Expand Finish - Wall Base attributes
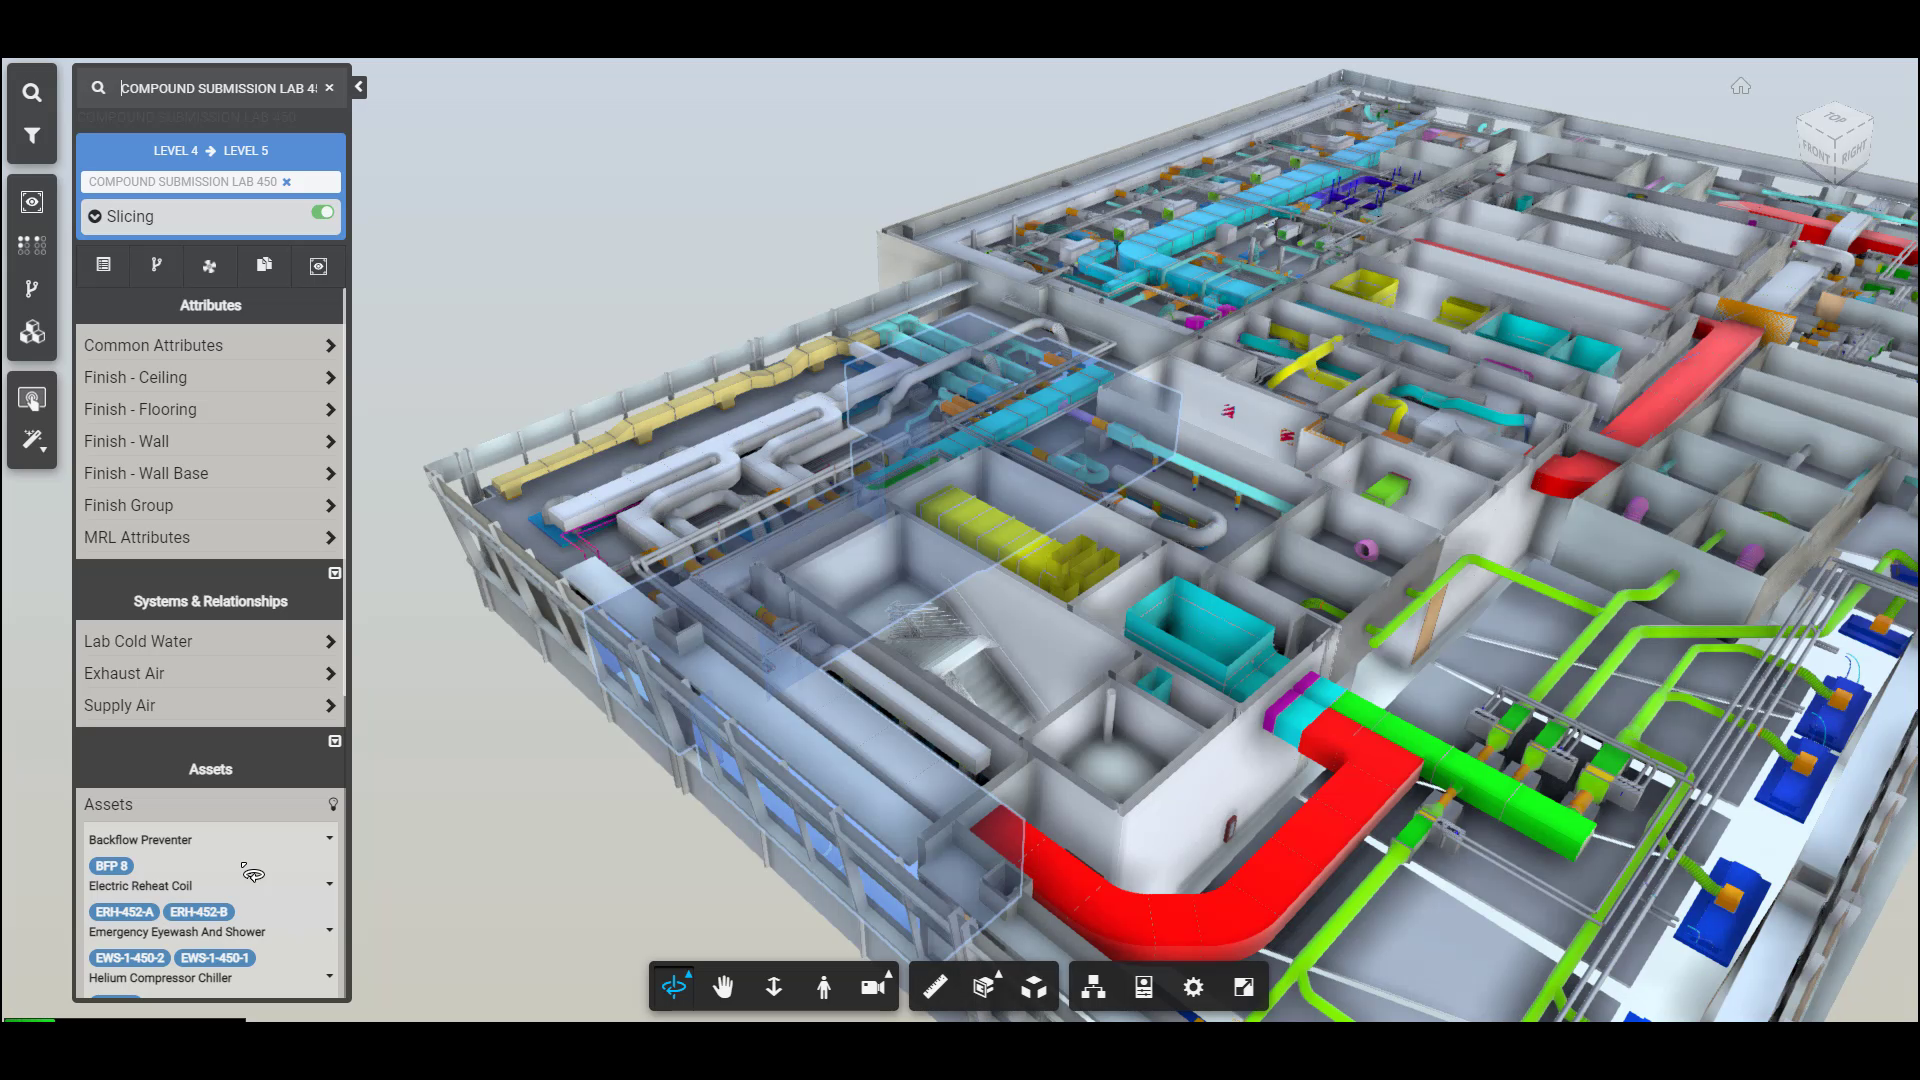Viewport: 1920px width, 1080px height. pos(210,473)
